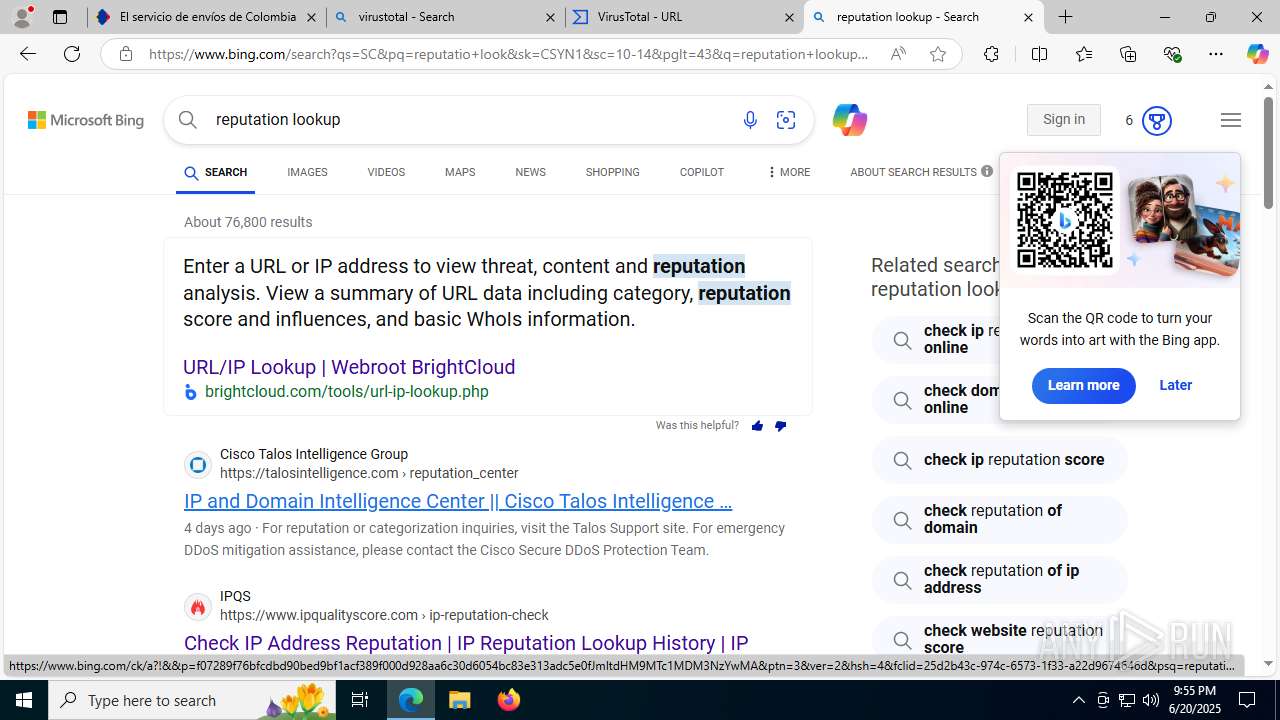Image resolution: width=1280 pixels, height=720 pixels.
Task: Expand the More search categories dropdown
Action: pos(789,173)
